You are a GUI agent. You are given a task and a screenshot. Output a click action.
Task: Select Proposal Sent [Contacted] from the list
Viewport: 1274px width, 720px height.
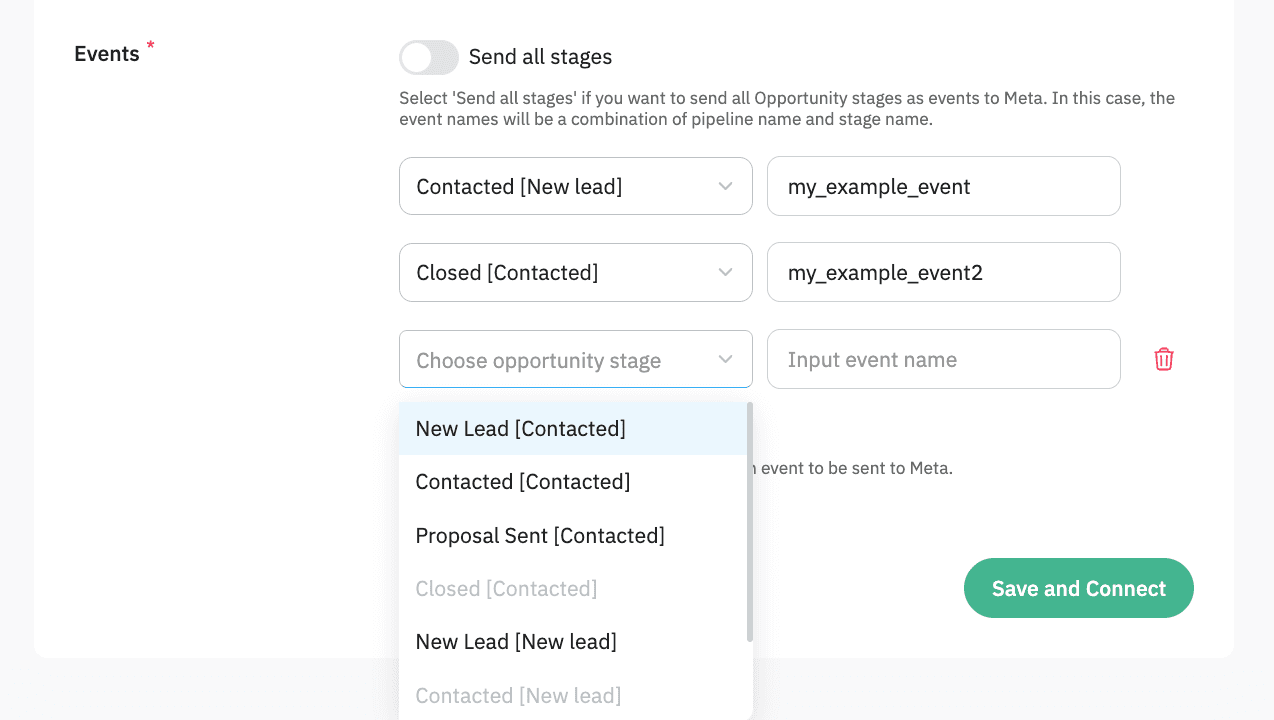click(540, 535)
